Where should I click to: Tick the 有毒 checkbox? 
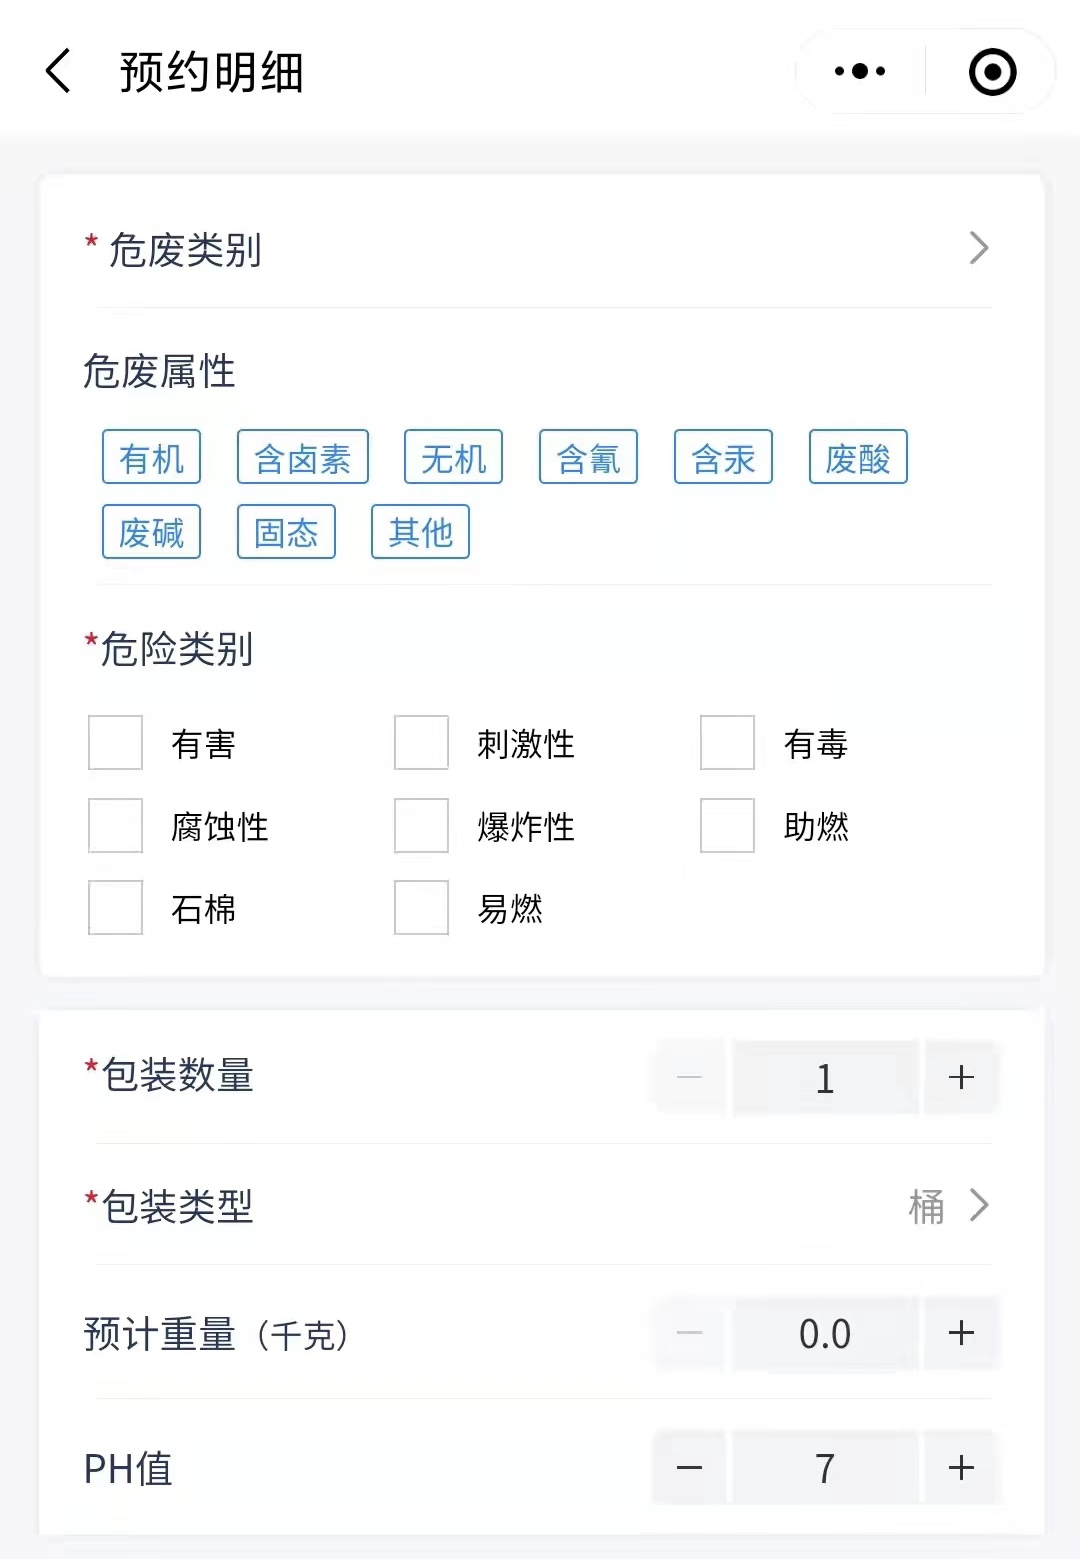(727, 743)
